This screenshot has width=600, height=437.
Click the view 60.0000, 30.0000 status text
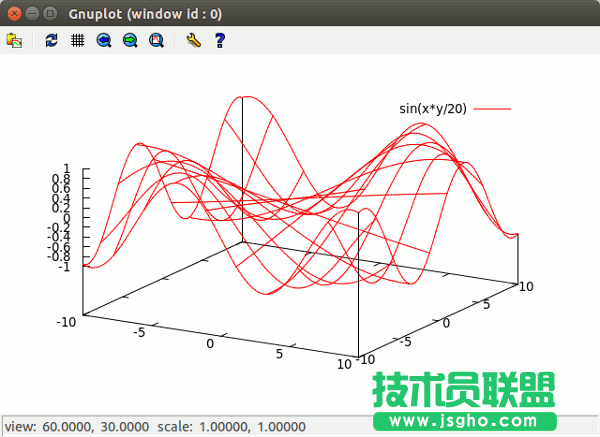pos(77,427)
